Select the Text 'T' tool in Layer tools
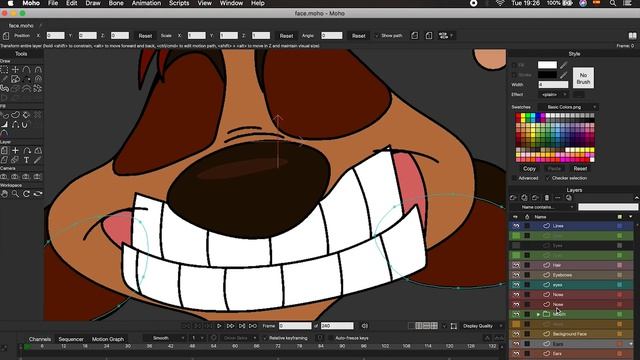Viewport: 640px width, 360px height. pyautogui.click(x=27, y=160)
